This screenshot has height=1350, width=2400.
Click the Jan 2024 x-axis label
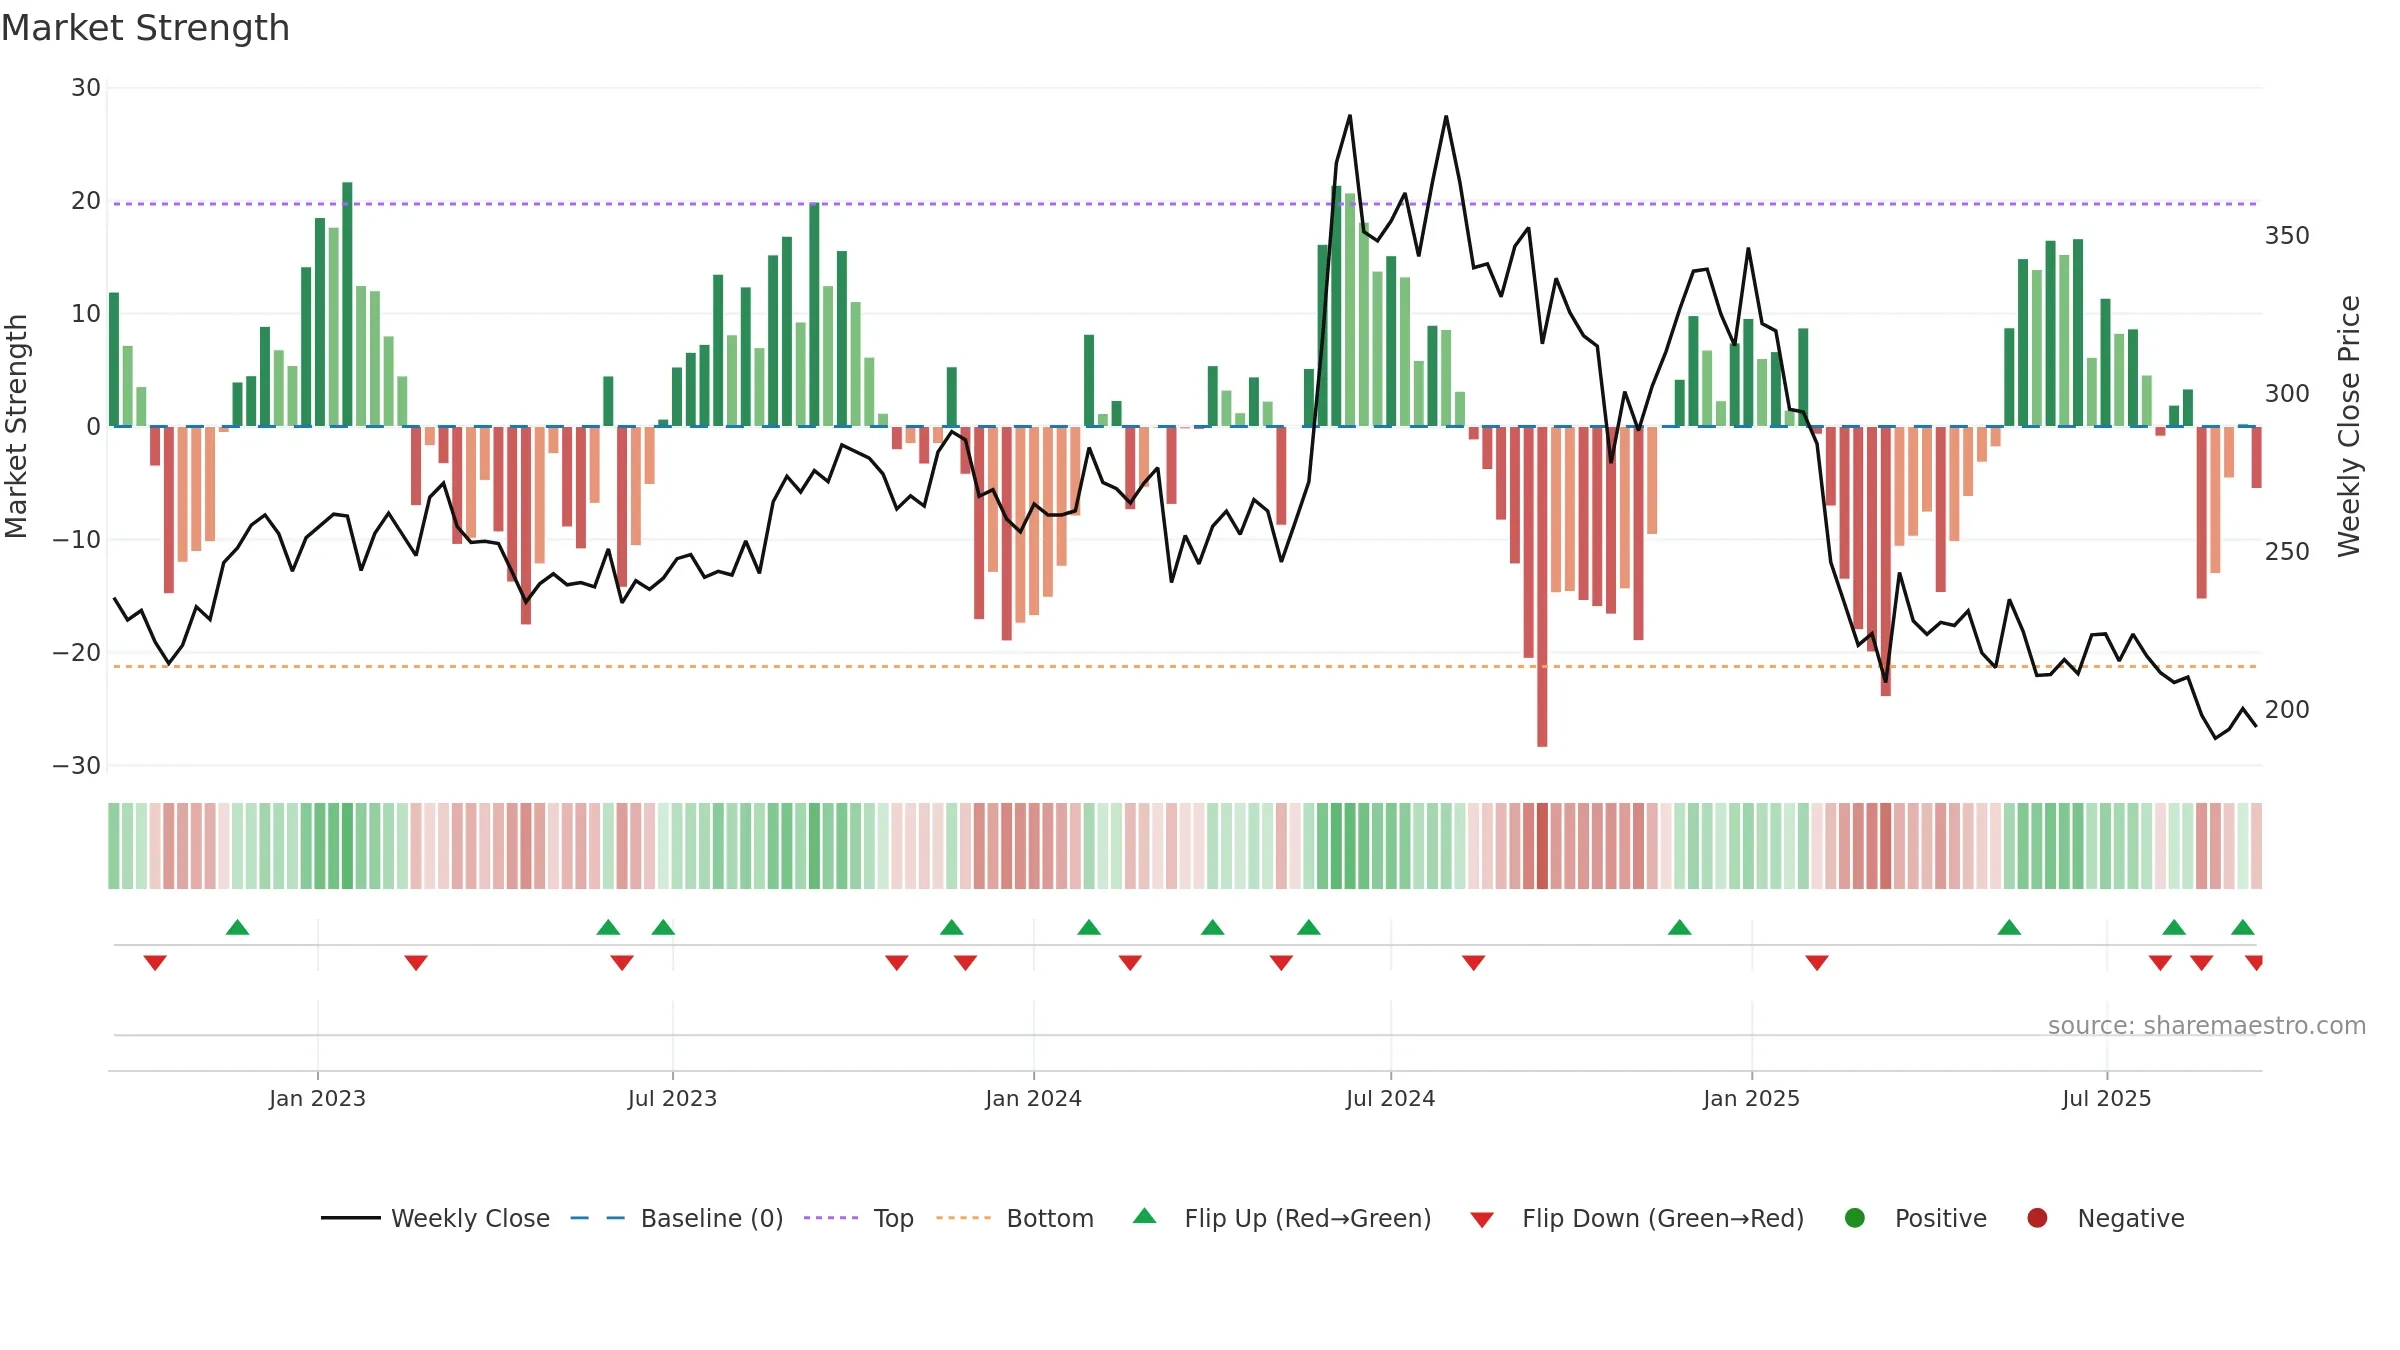(x=1033, y=1098)
